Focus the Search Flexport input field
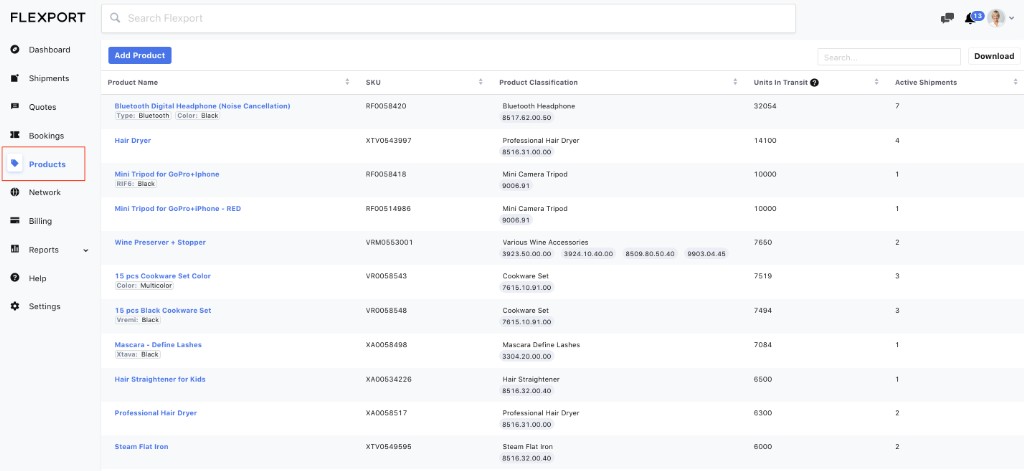1024x471 pixels. tap(448, 18)
